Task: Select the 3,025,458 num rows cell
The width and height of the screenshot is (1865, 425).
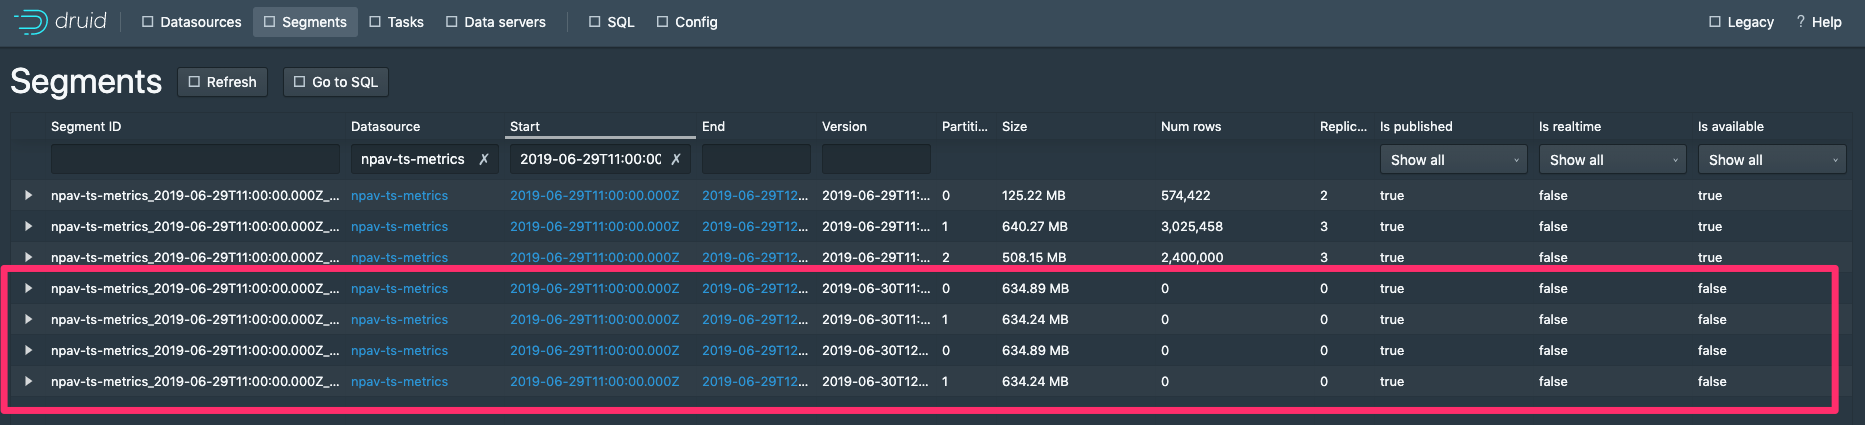Action: (x=1192, y=226)
